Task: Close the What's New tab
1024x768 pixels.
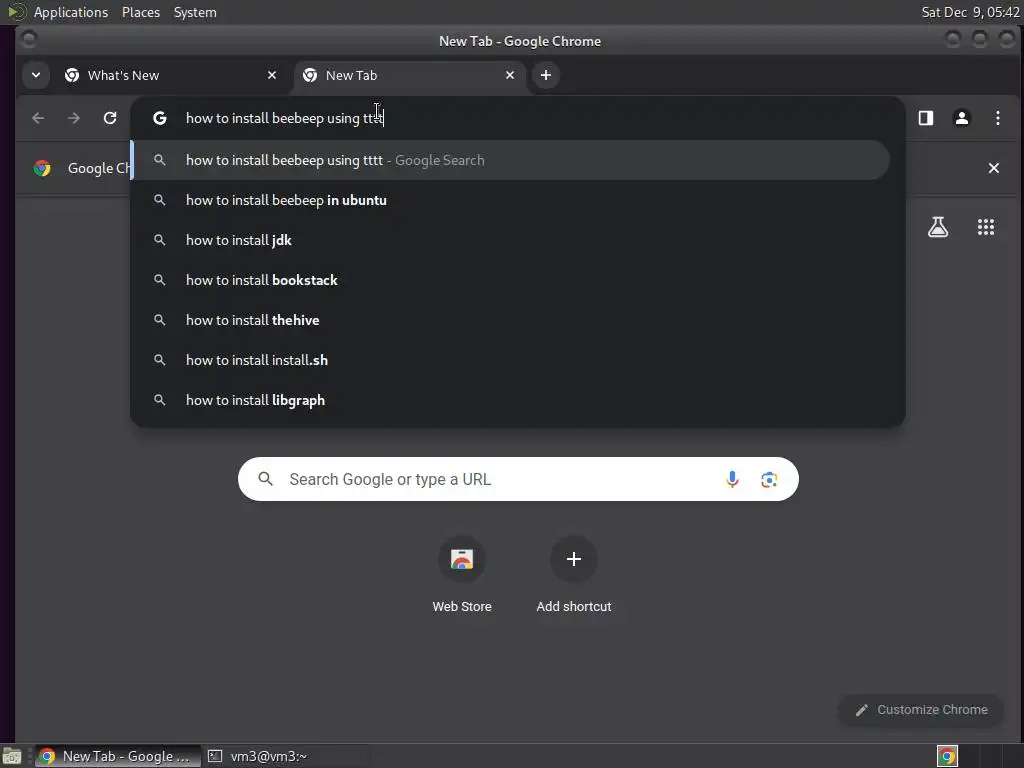Action: point(272,75)
